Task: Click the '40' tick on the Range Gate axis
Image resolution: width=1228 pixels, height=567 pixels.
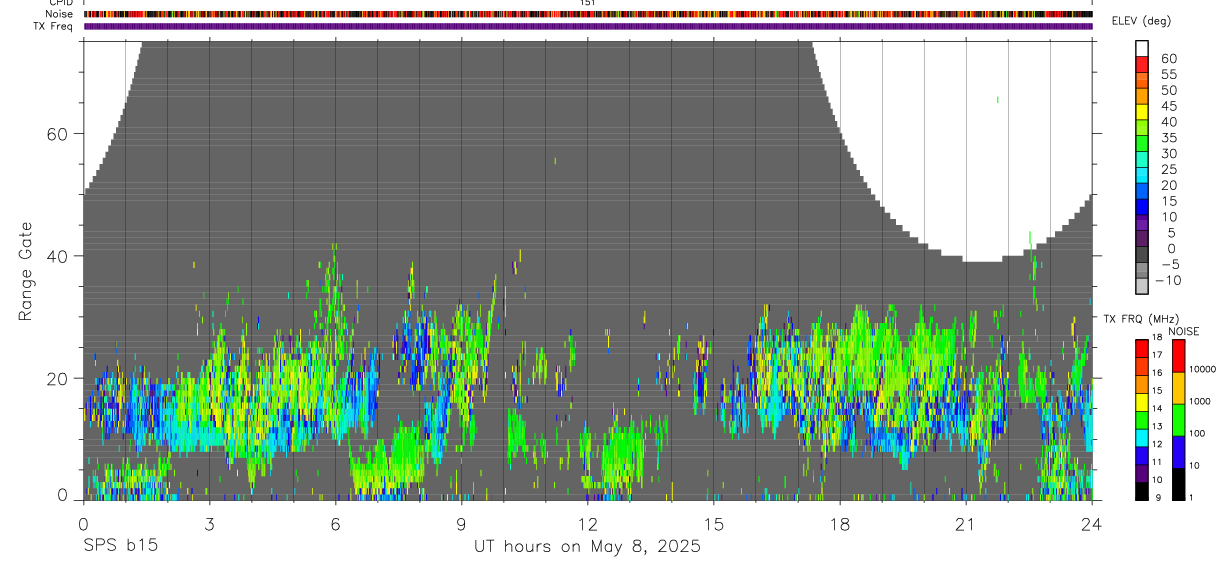Action: (x=57, y=256)
